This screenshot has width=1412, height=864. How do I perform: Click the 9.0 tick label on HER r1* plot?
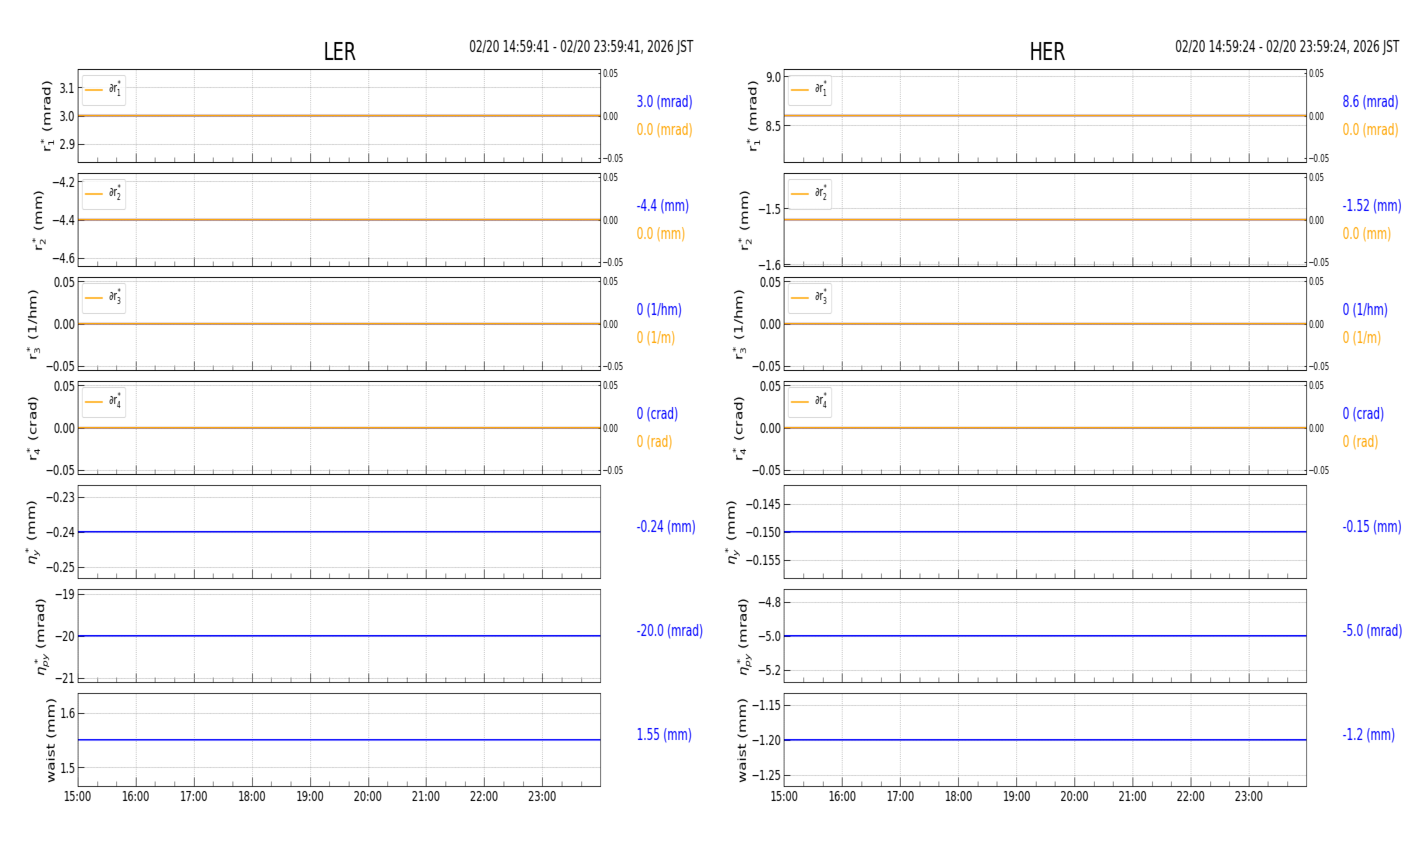[774, 77]
